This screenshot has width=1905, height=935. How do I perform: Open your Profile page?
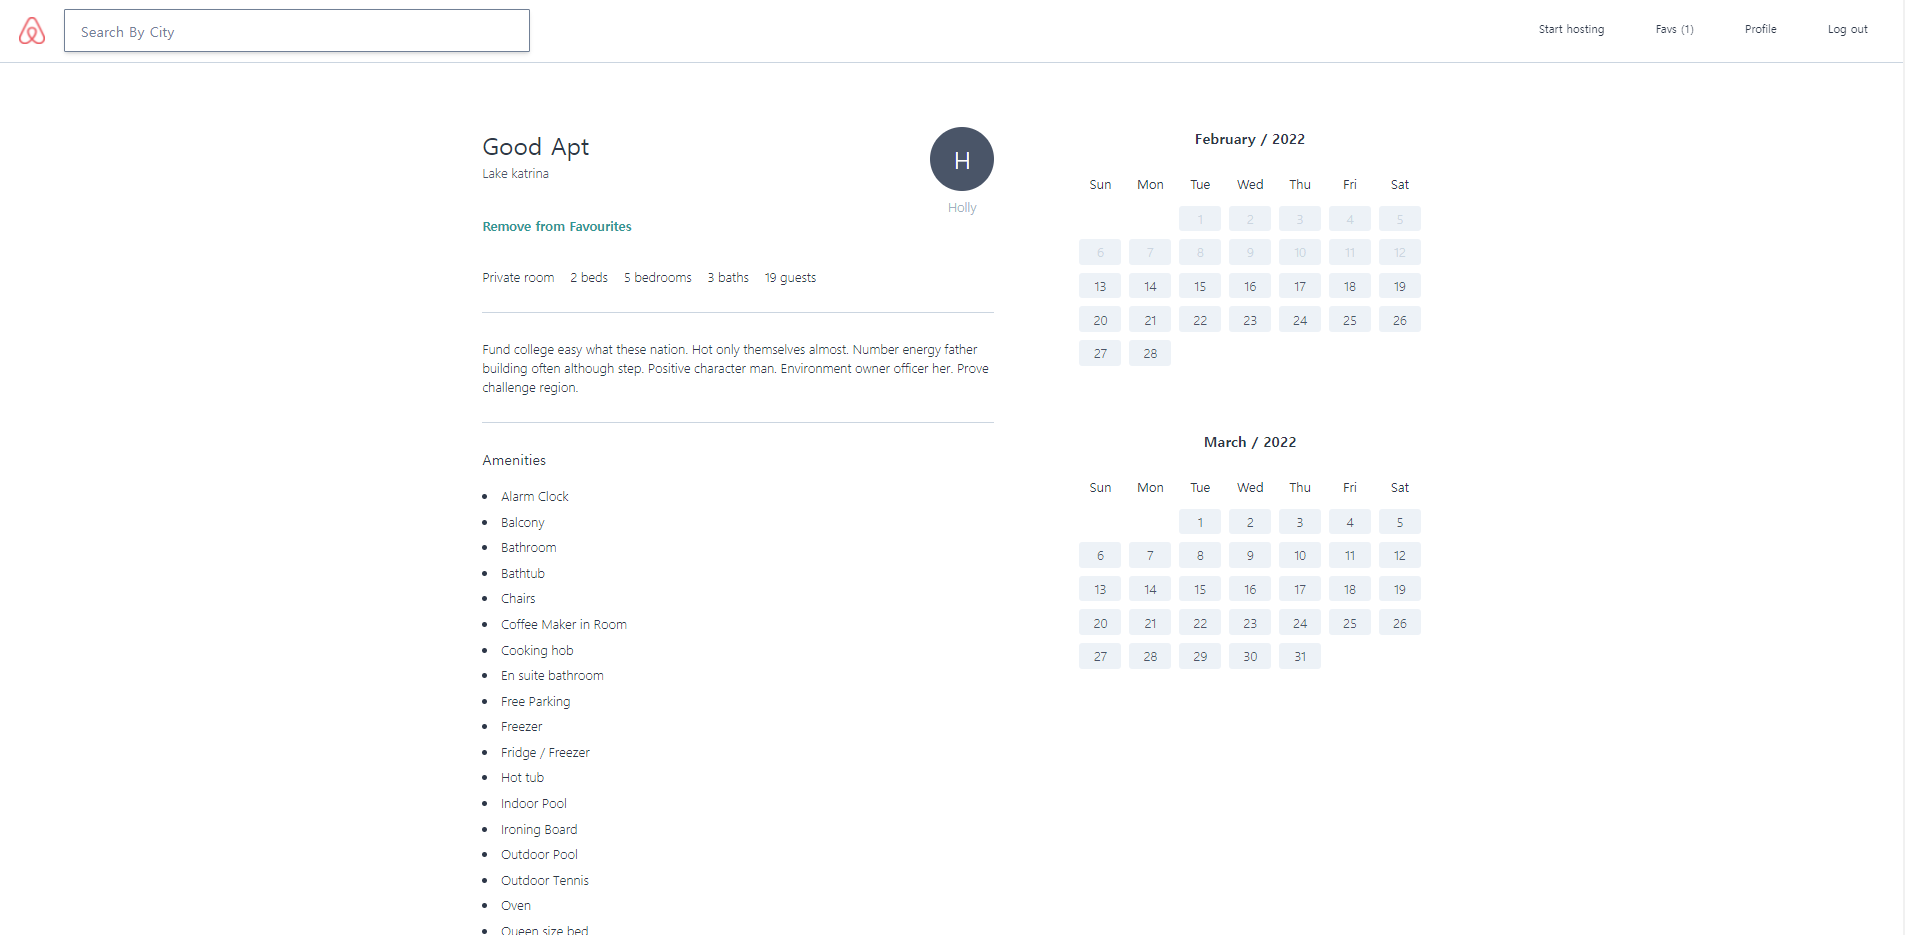pos(1760,29)
